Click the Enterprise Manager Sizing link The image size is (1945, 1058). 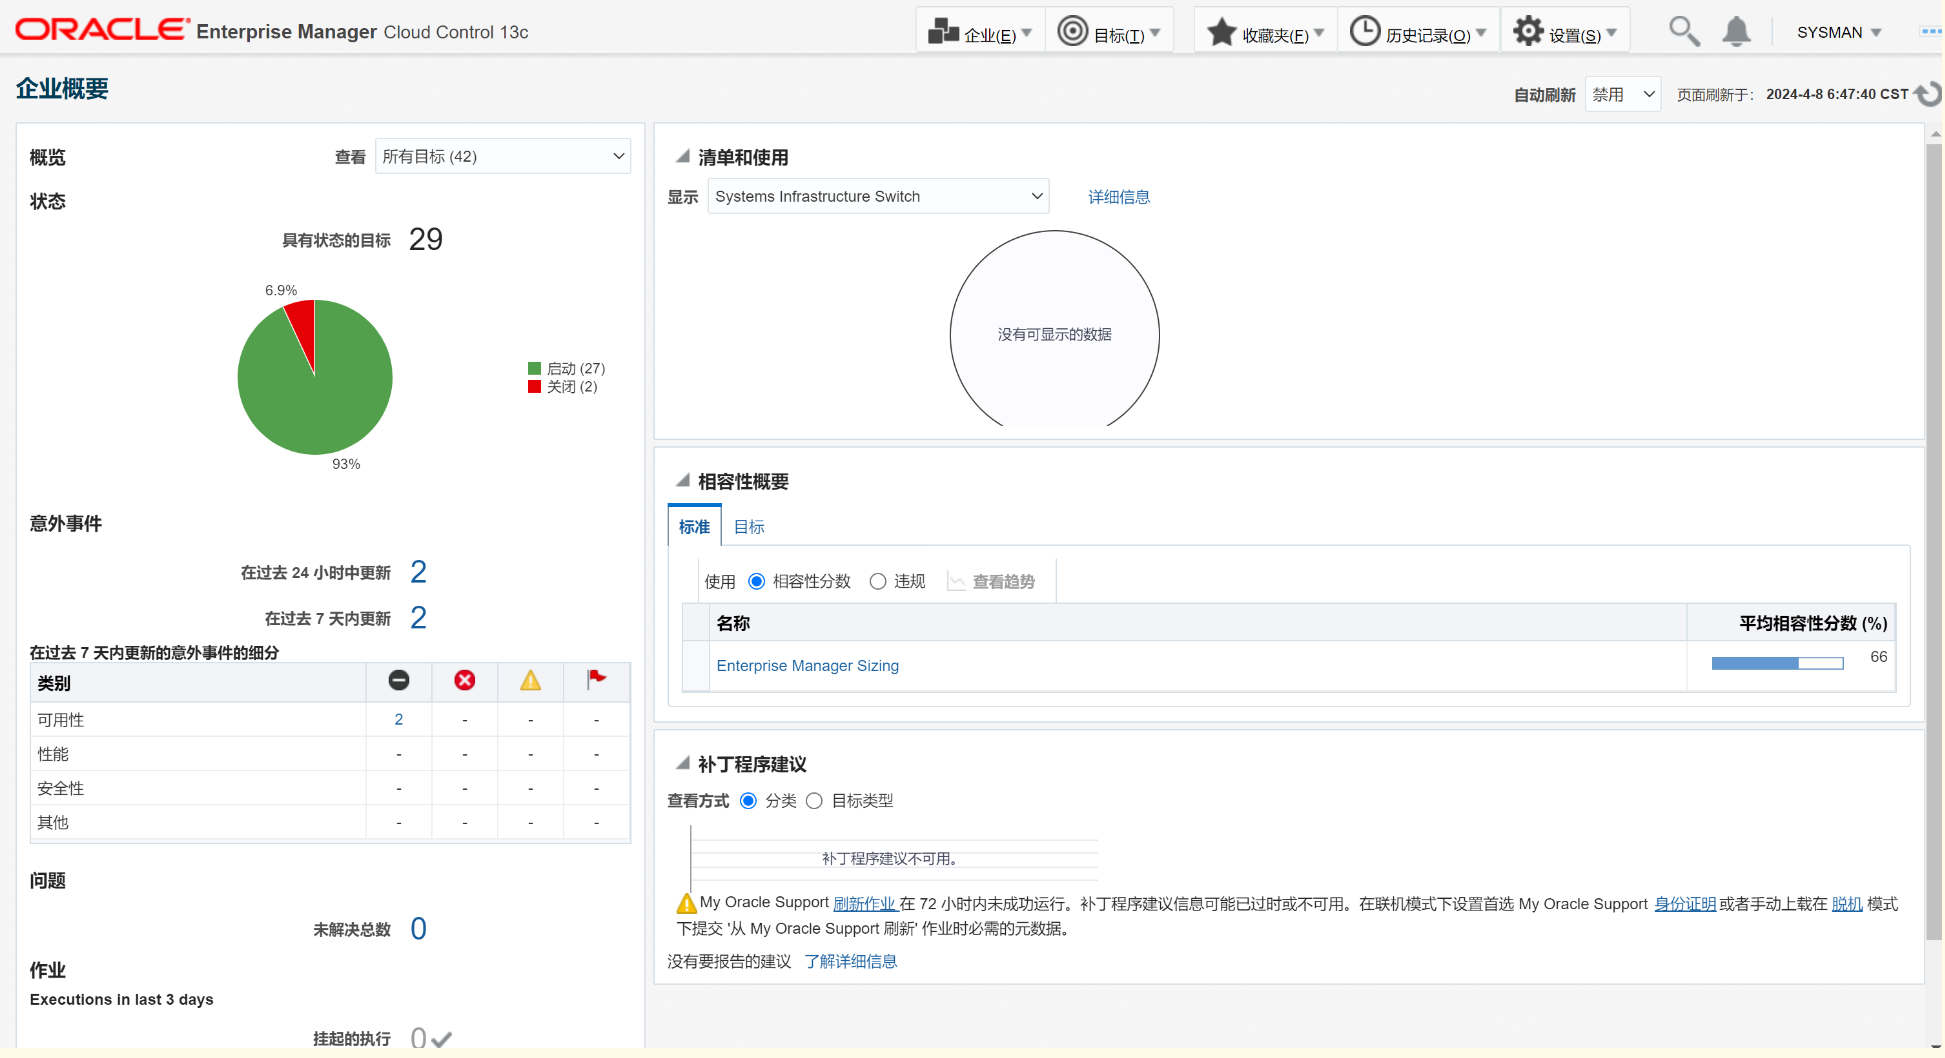807,665
